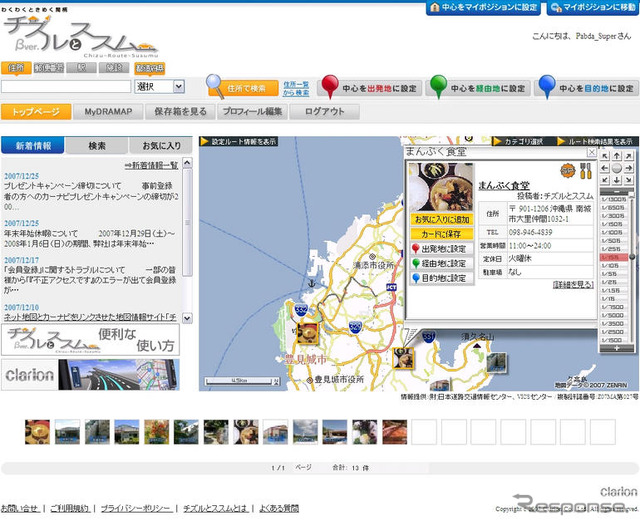Open the MyDRAMAP tab
This screenshot has width=640, height=526.
108,112
